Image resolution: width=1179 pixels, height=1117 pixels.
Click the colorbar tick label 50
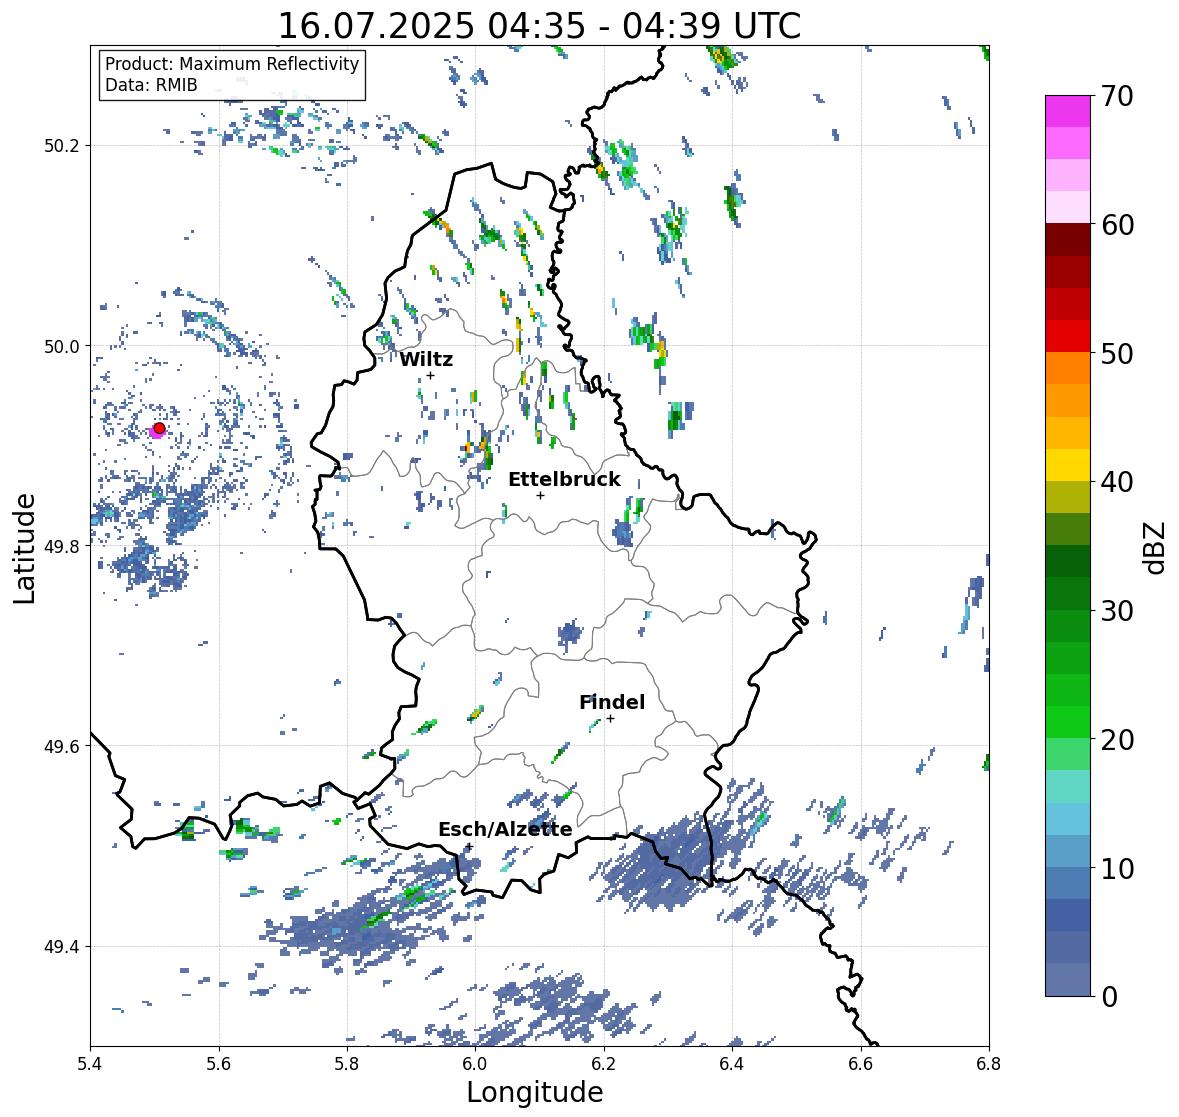tap(1117, 353)
